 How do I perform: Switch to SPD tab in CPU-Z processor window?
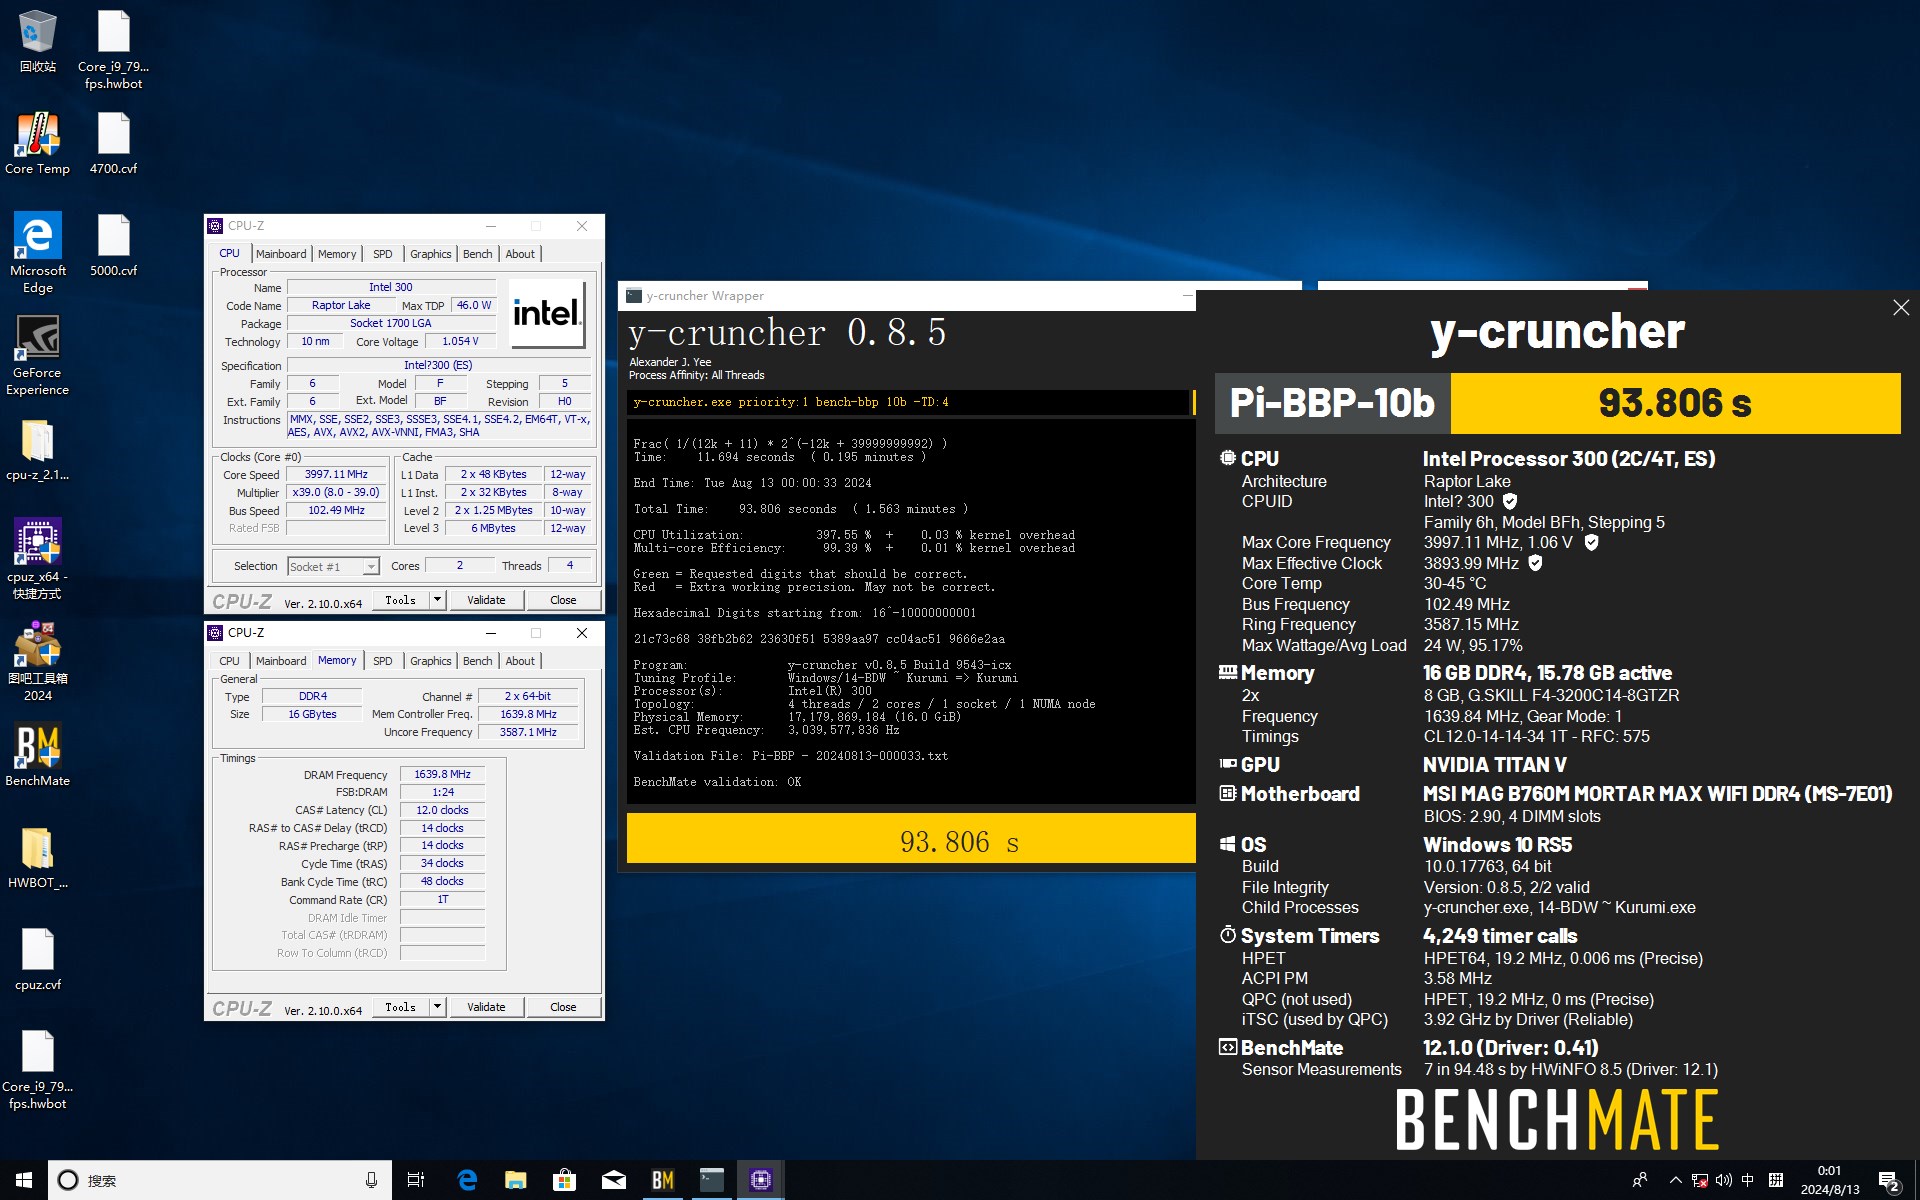pyautogui.click(x=382, y=254)
